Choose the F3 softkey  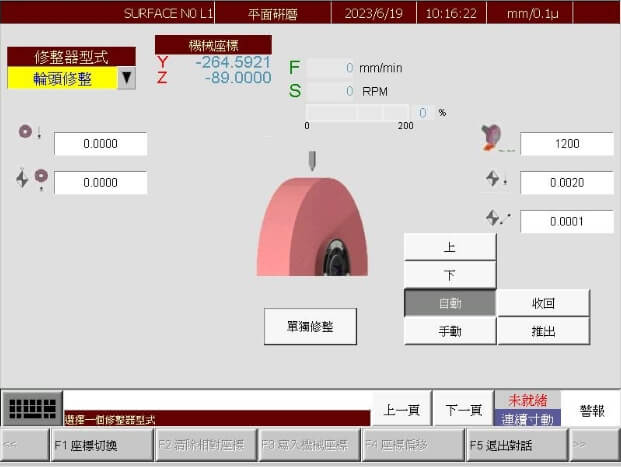310,445
